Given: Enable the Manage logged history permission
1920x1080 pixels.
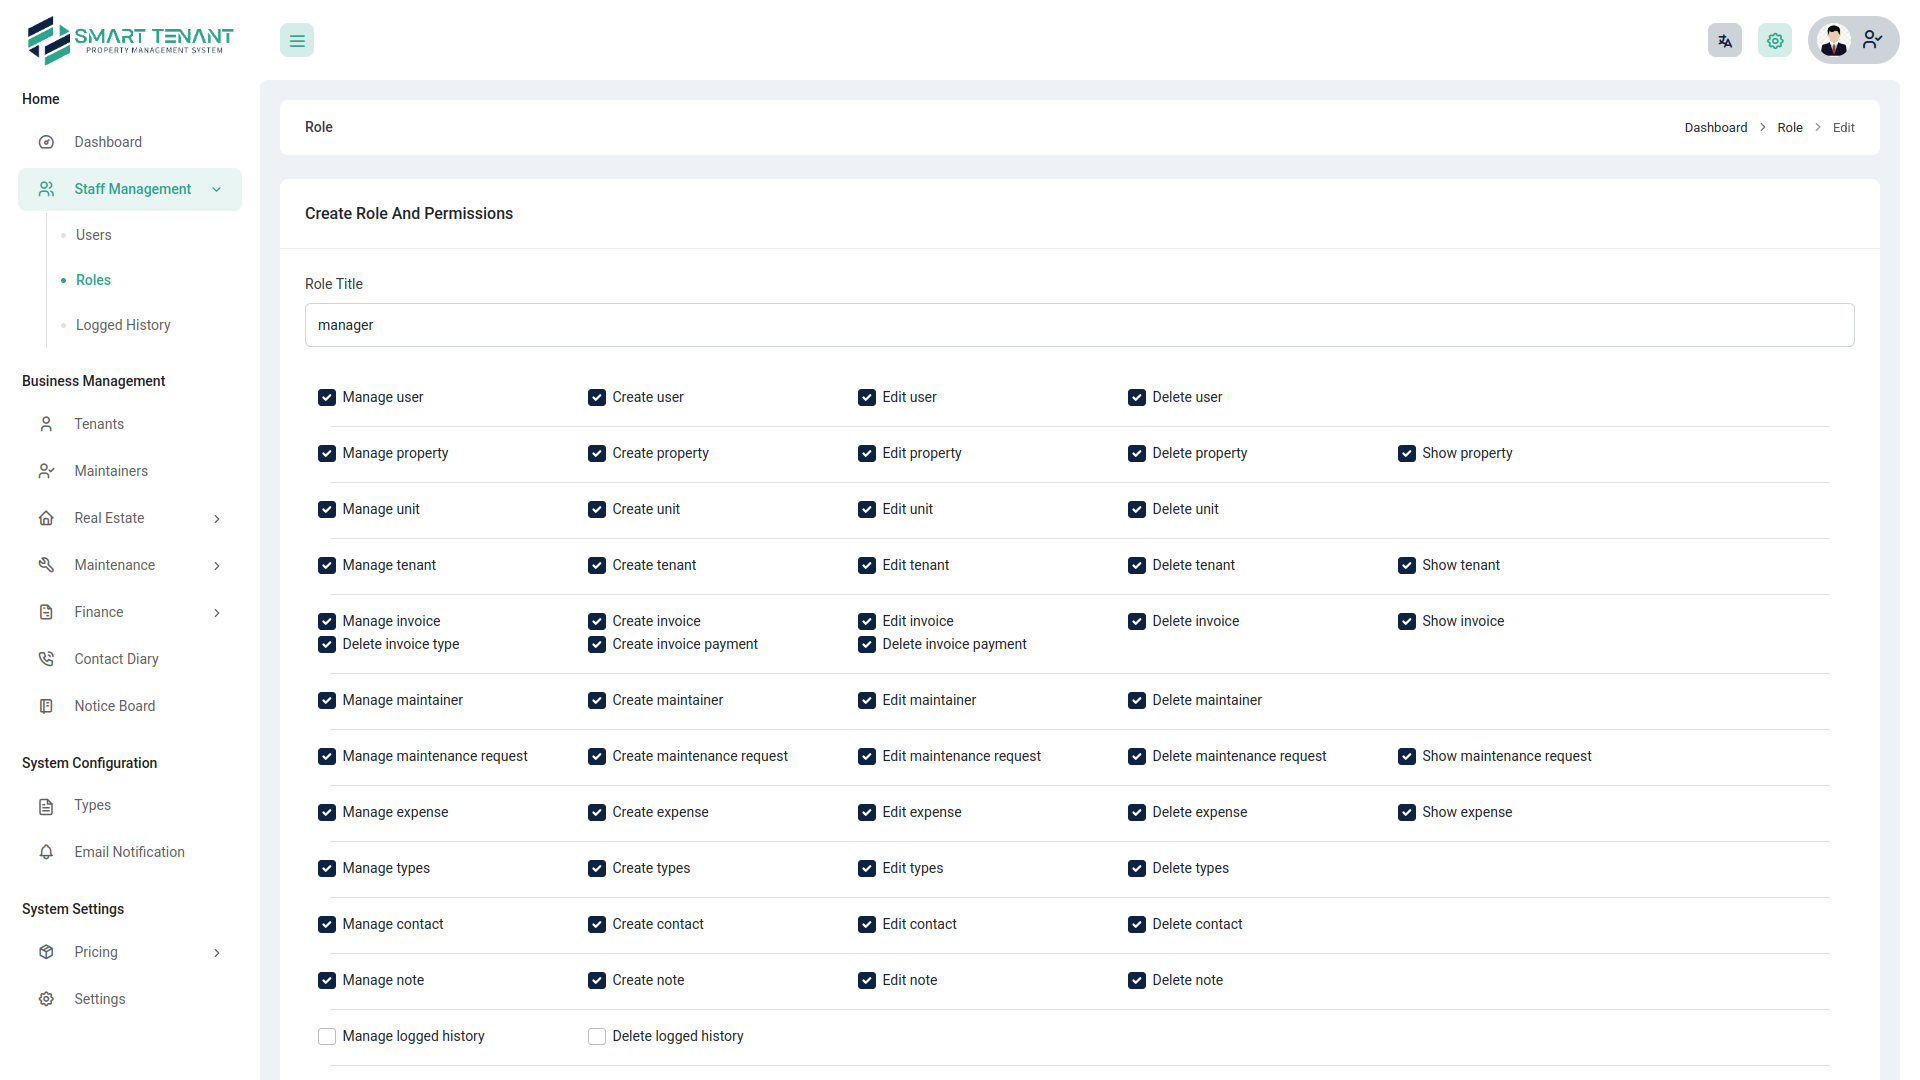Looking at the screenshot, I should tap(326, 1036).
